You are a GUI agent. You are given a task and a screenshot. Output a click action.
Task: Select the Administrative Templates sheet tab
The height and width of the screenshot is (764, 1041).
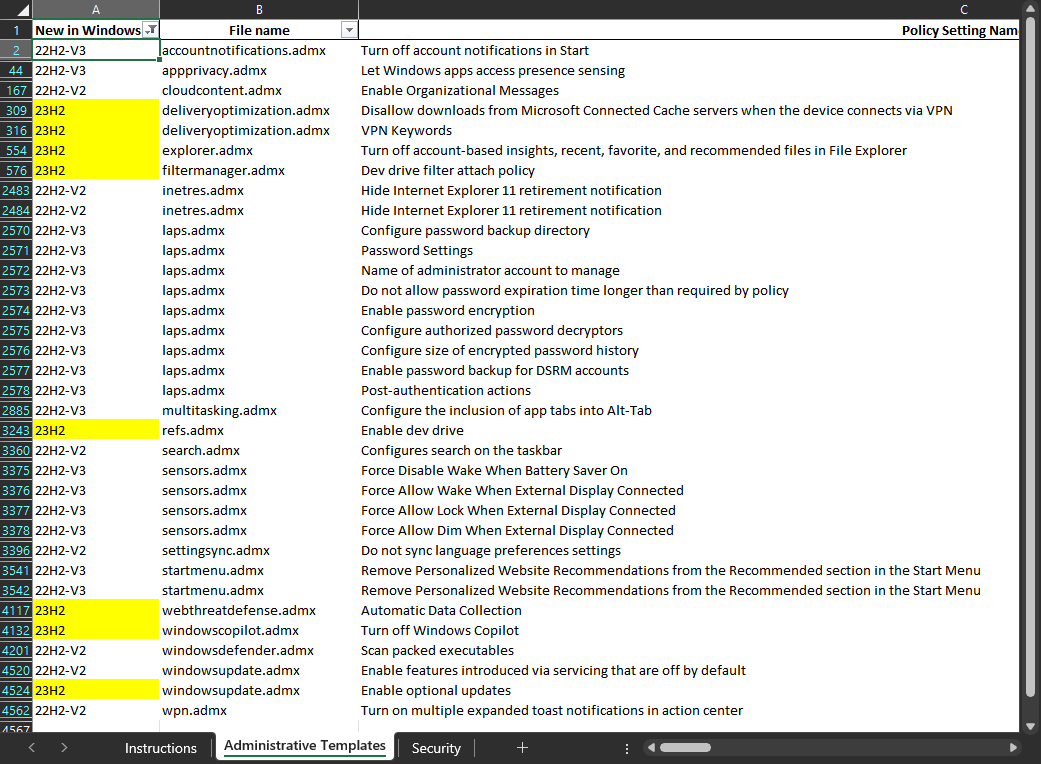(x=305, y=746)
